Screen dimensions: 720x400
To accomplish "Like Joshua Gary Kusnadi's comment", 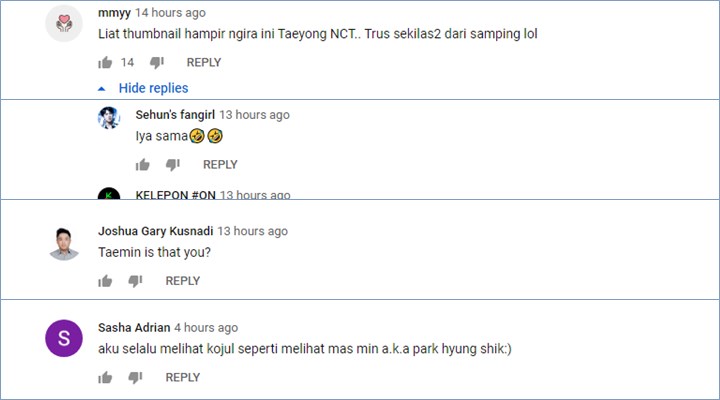I will (x=105, y=281).
